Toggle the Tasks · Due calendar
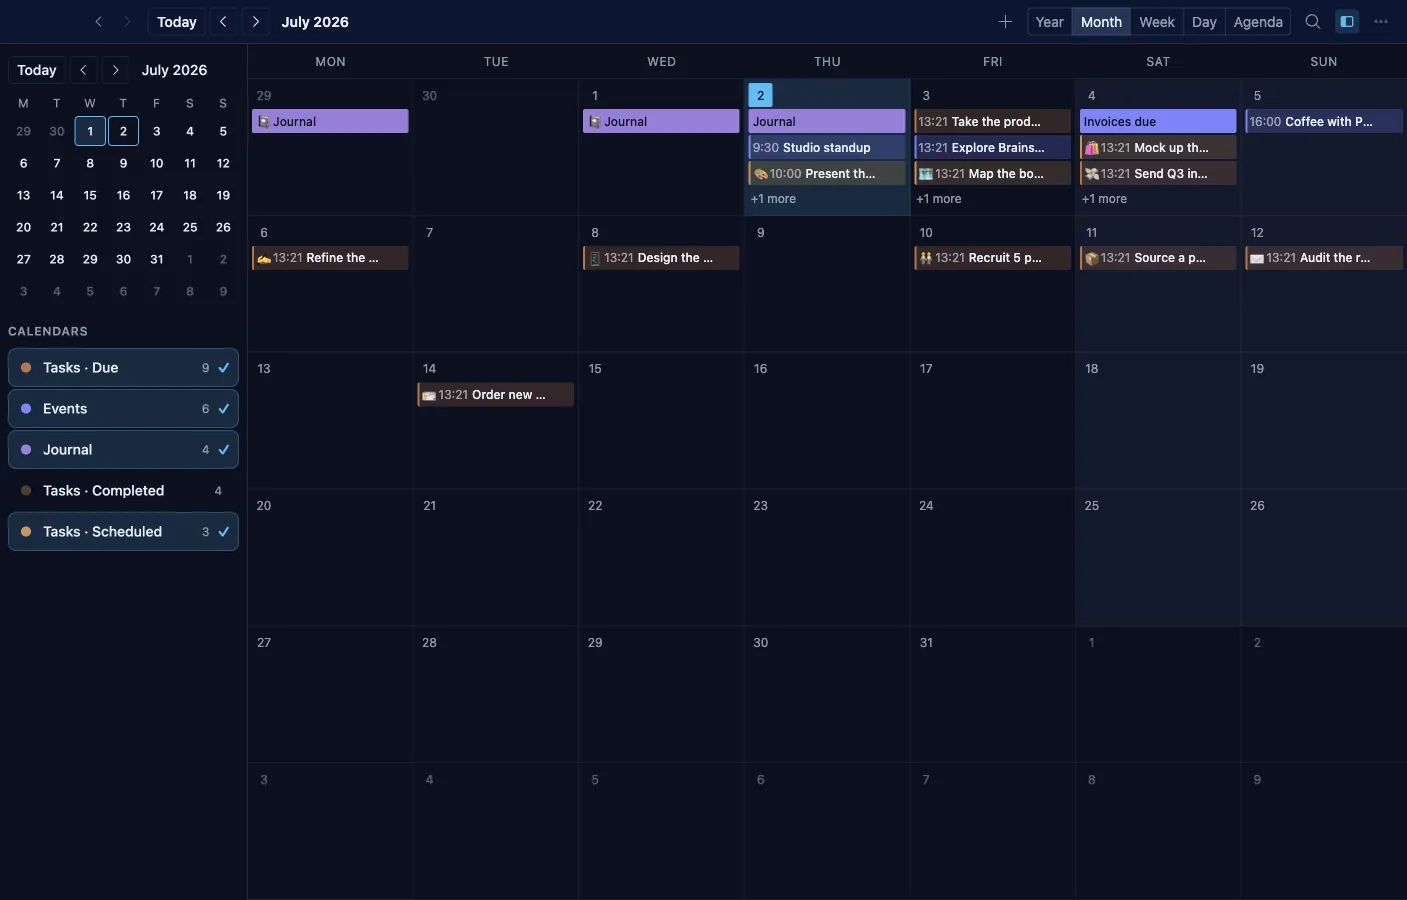This screenshot has width=1407, height=900. coord(123,367)
